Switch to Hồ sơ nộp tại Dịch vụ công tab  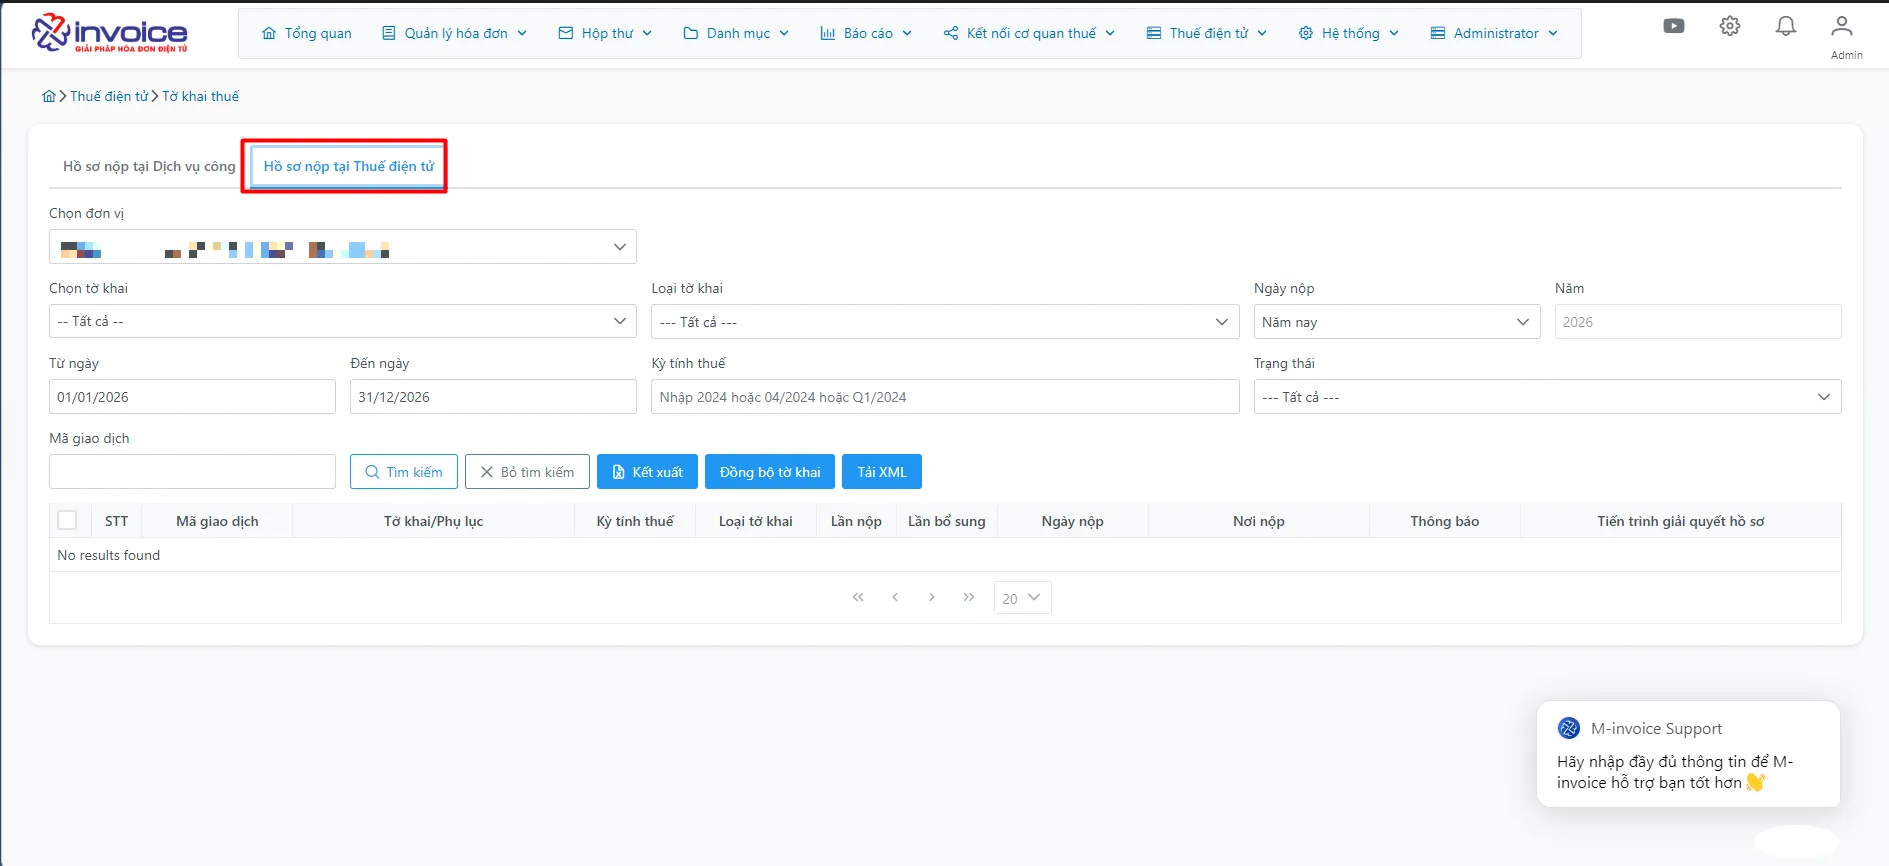click(149, 166)
